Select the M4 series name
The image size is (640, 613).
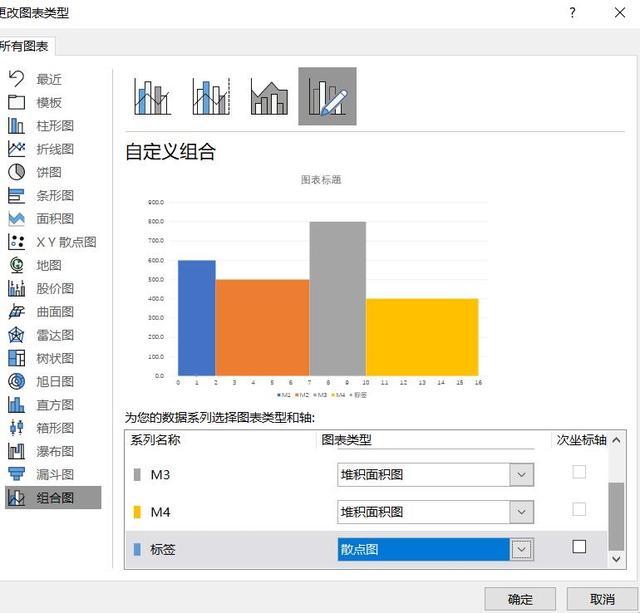tap(160, 512)
